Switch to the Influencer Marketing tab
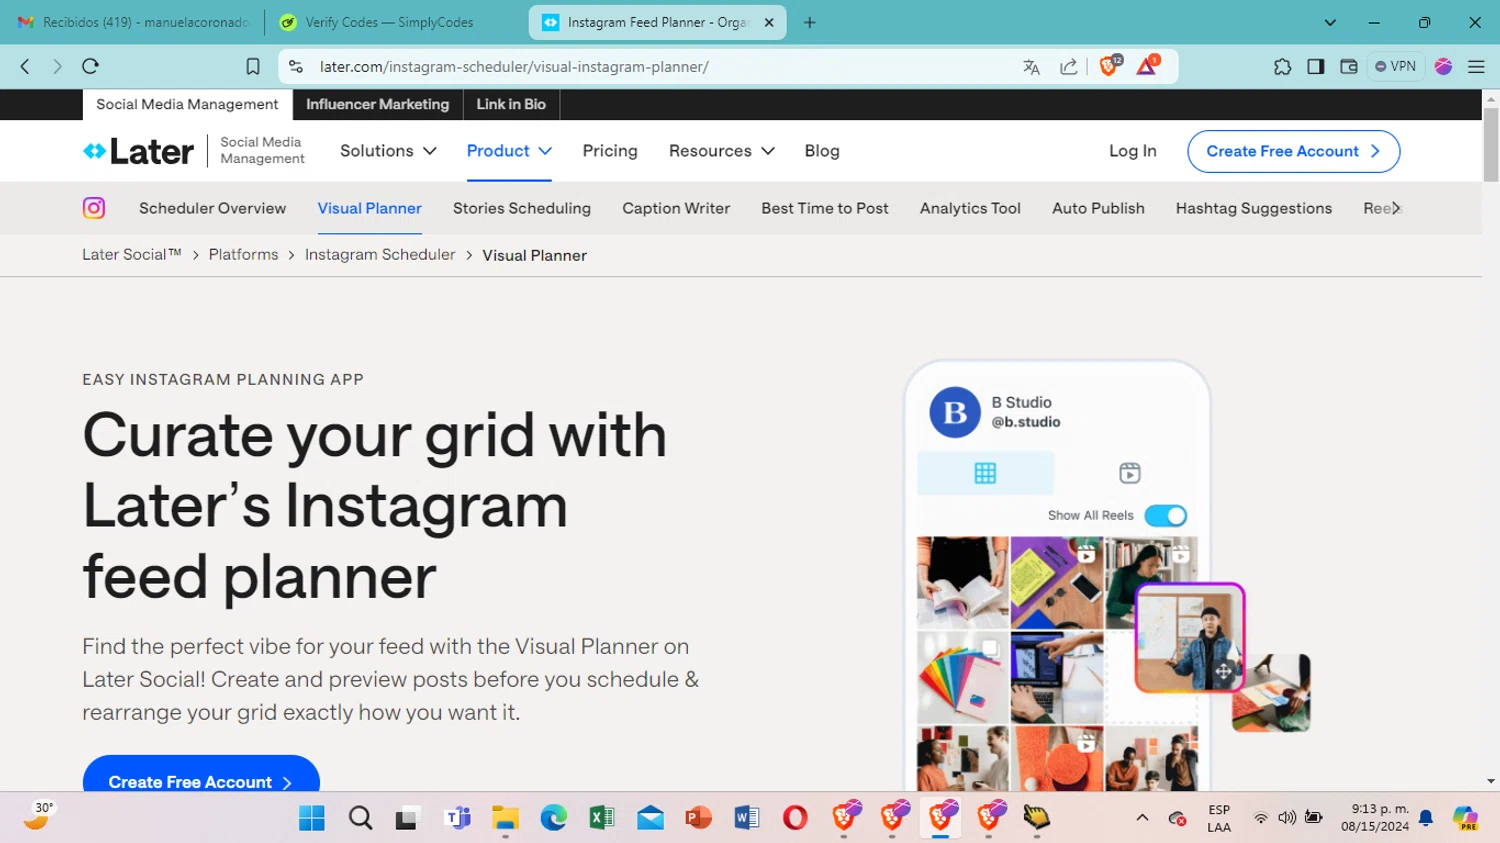Image resolution: width=1500 pixels, height=843 pixels. [x=378, y=104]
